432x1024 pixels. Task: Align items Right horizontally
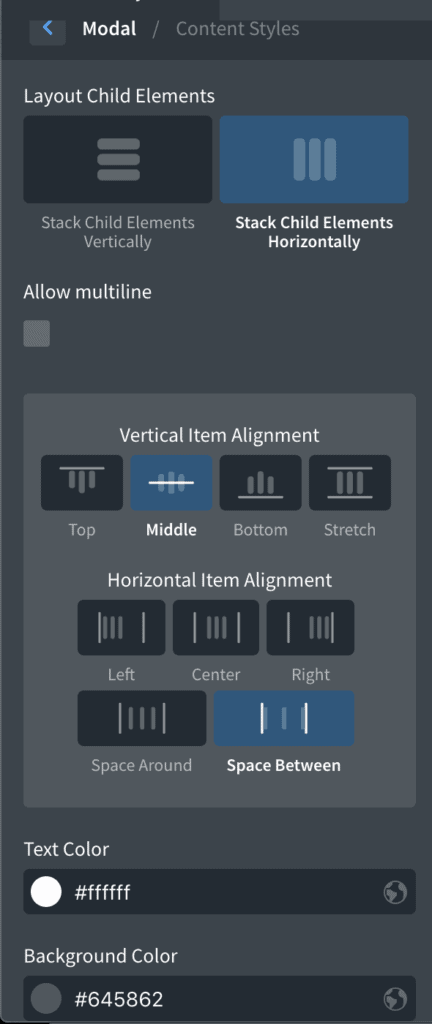311,628
